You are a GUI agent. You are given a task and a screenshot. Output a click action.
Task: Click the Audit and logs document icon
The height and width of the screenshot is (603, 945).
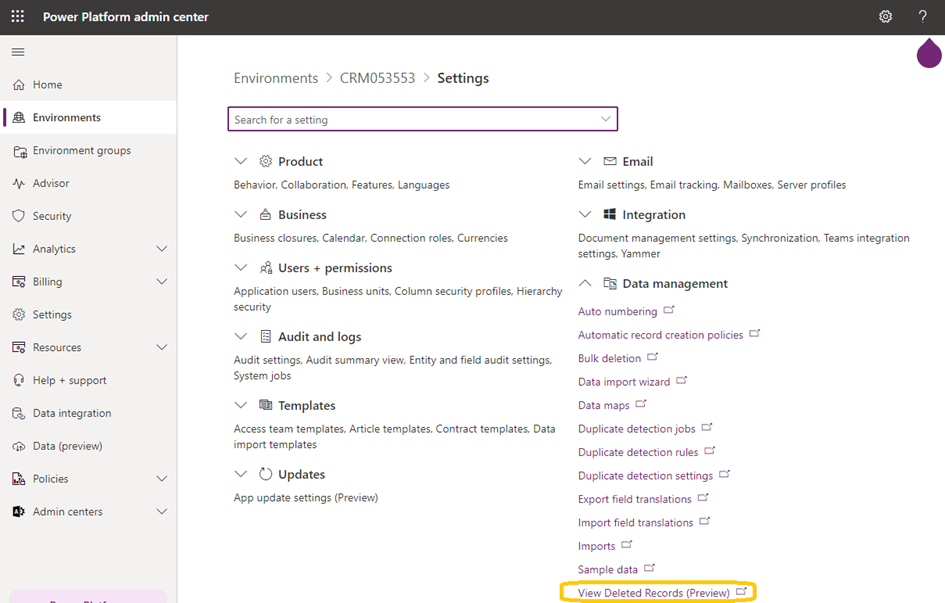click(265, 336)
